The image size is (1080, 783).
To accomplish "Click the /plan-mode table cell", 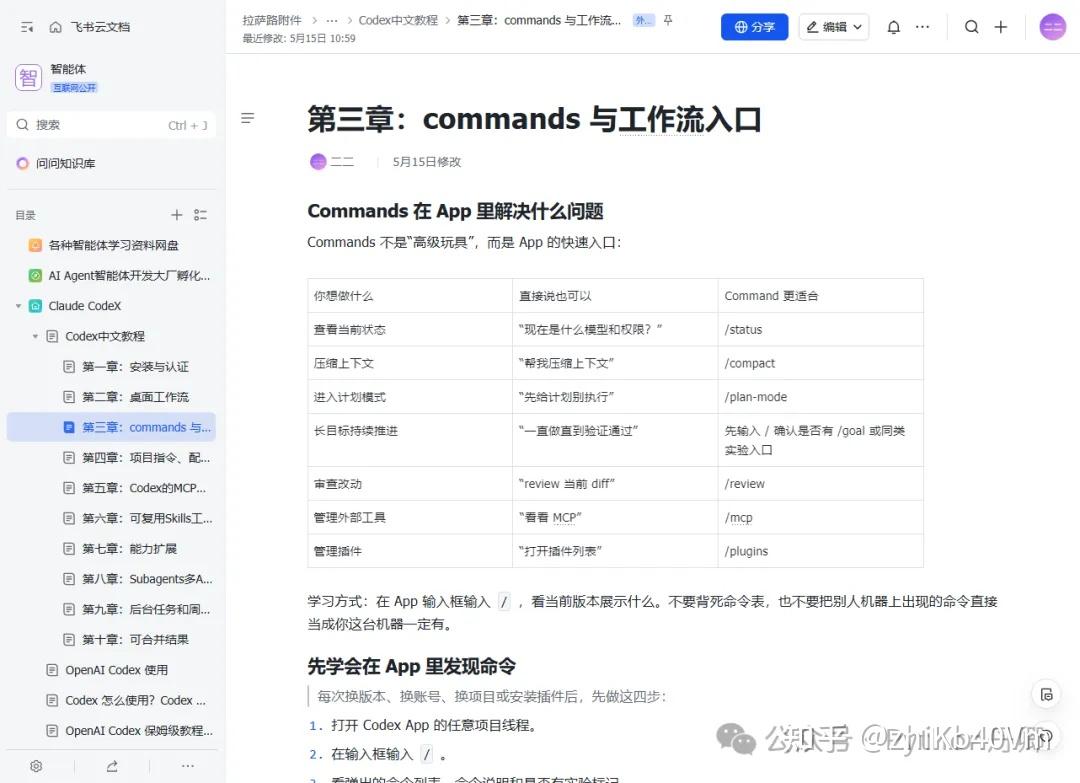I will [820, 397].
